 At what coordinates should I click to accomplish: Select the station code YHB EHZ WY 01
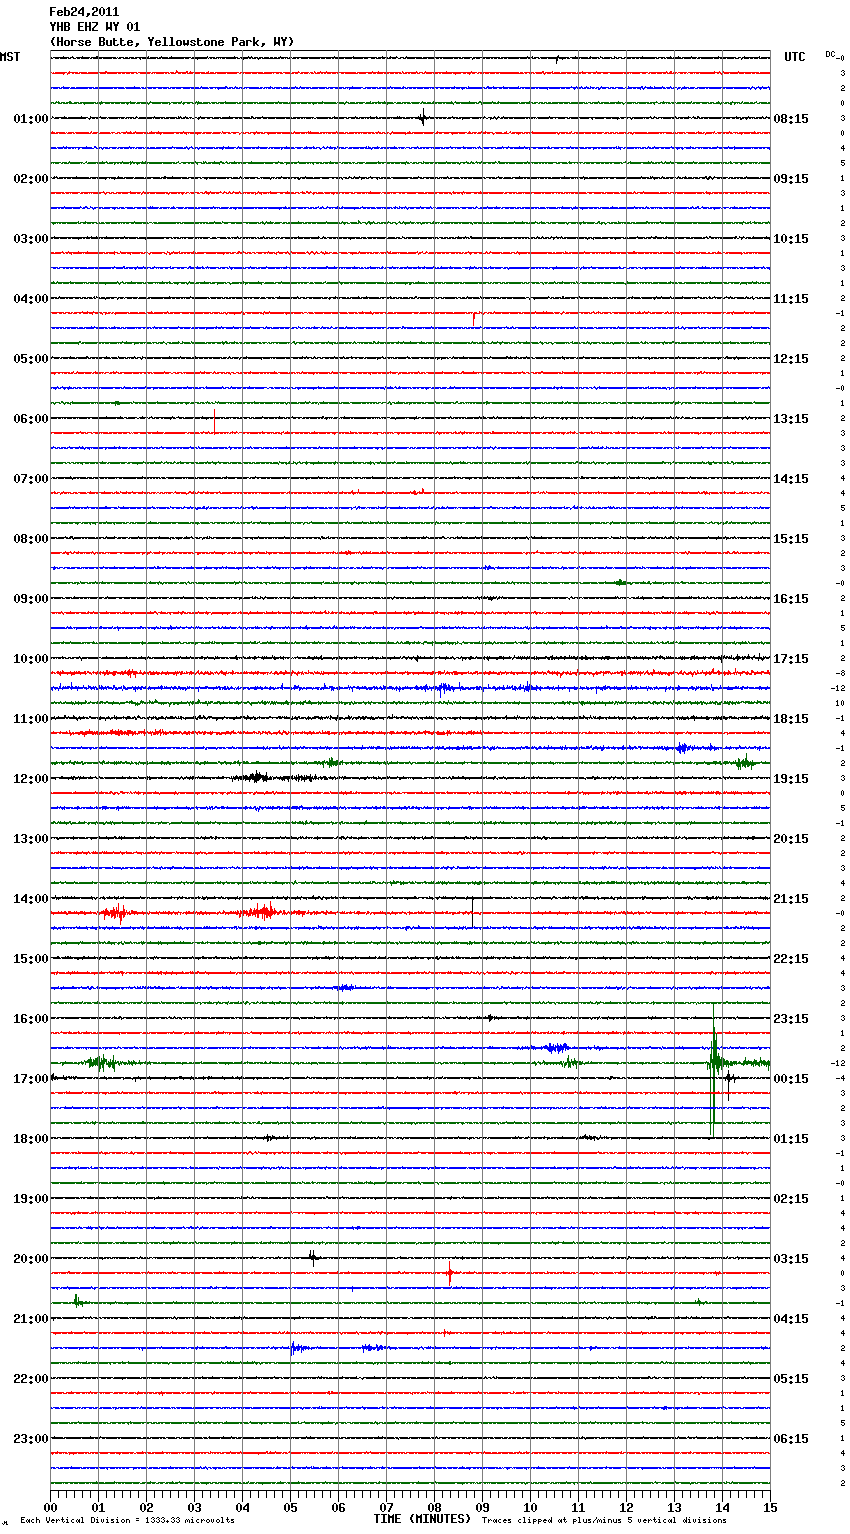tap(95, 27)
